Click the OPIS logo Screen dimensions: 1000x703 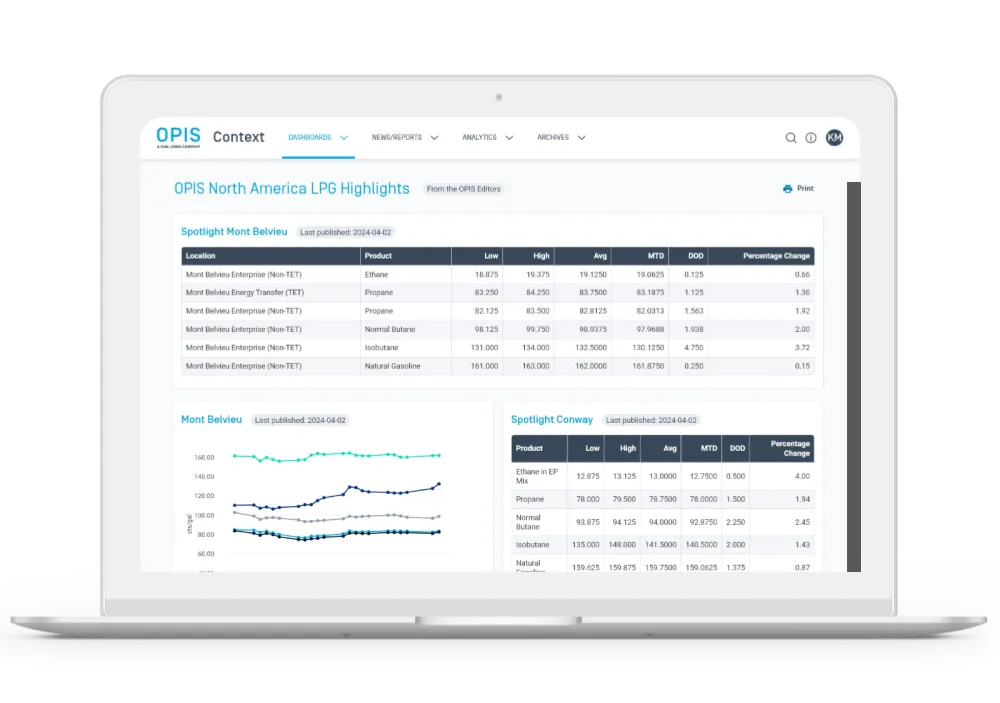tap(178, 137)
